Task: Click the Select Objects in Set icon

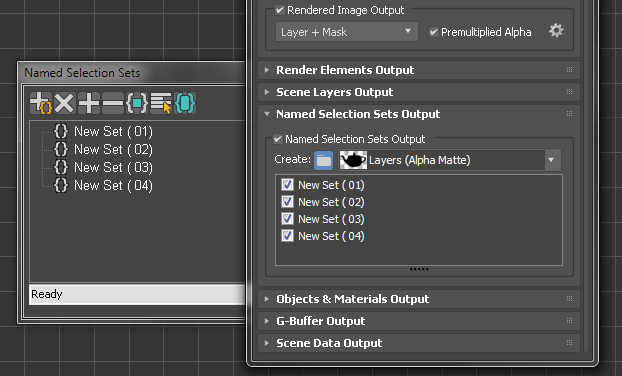Action: click(137, 103)
